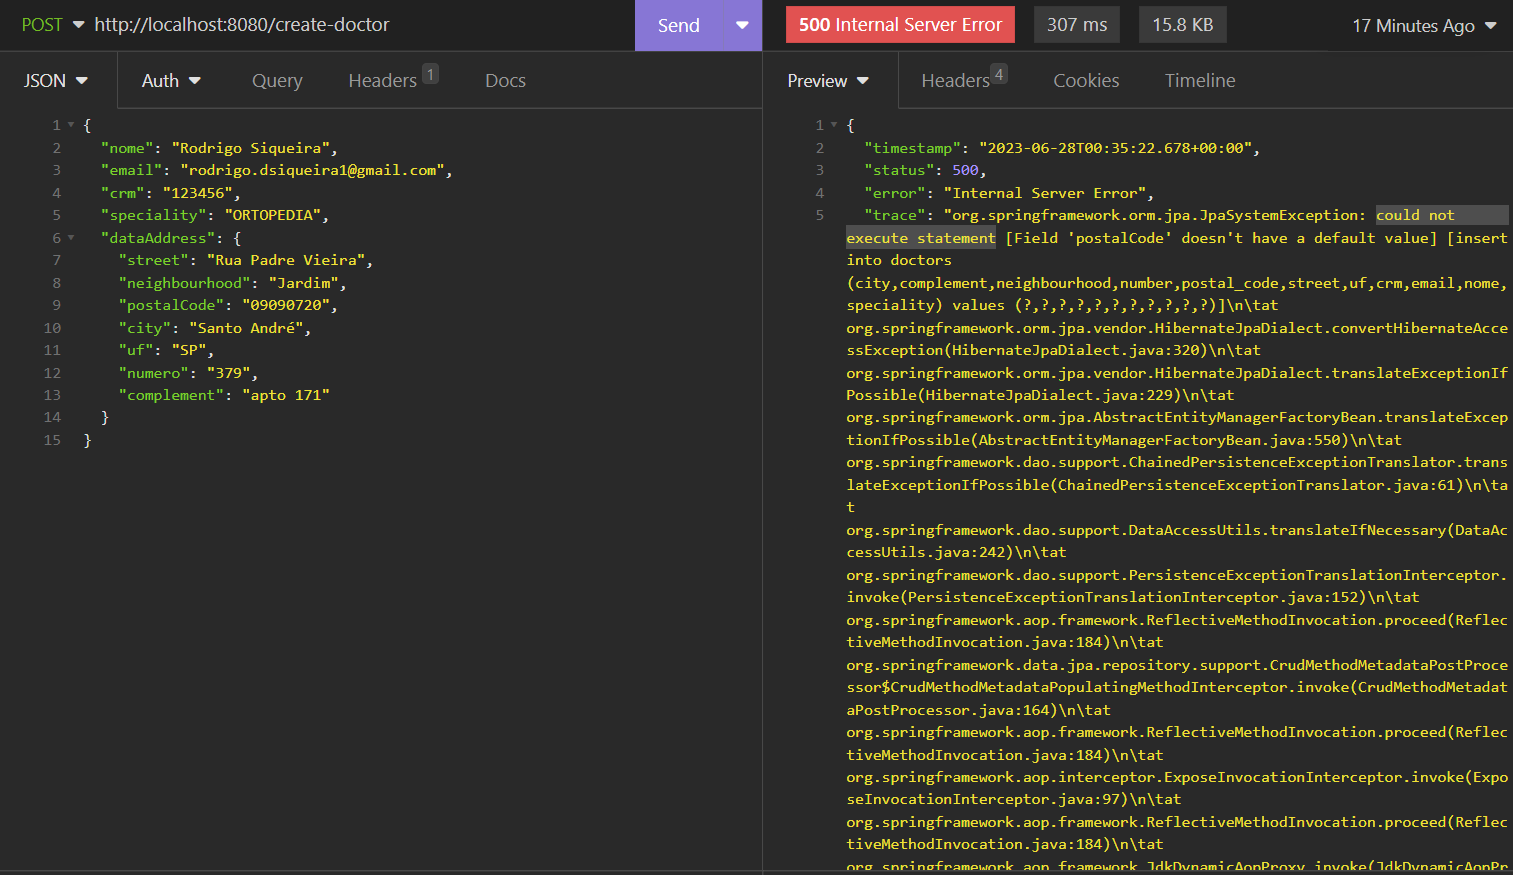The image size is (1513, 875).
Task: Click the street value "Rua Padre Vieira"
Action: click(286, 260)
